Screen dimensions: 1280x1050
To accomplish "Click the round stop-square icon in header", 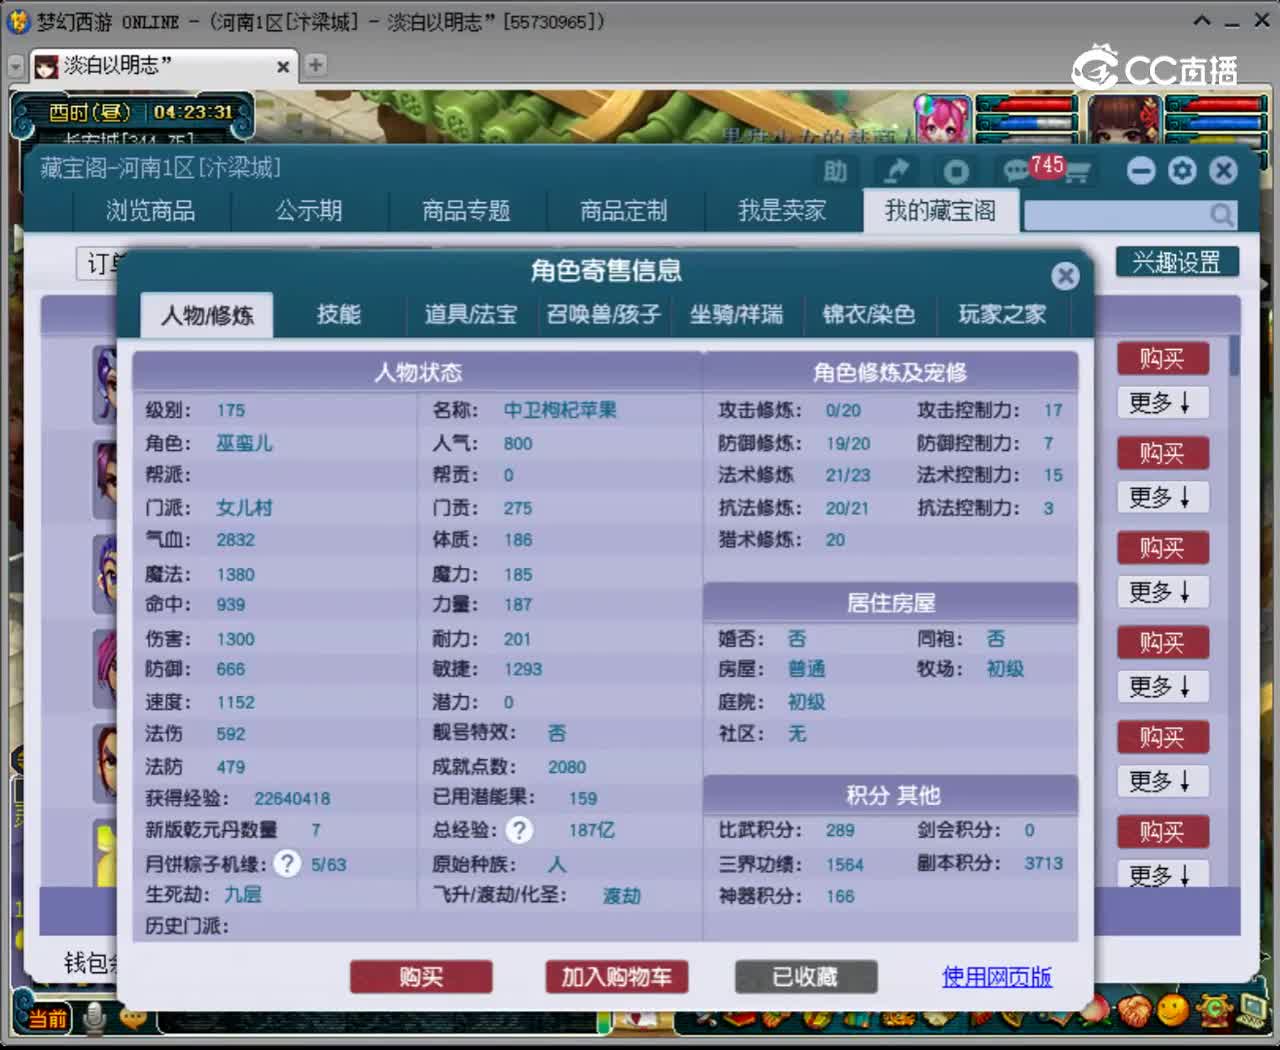I will pos(956,171).
